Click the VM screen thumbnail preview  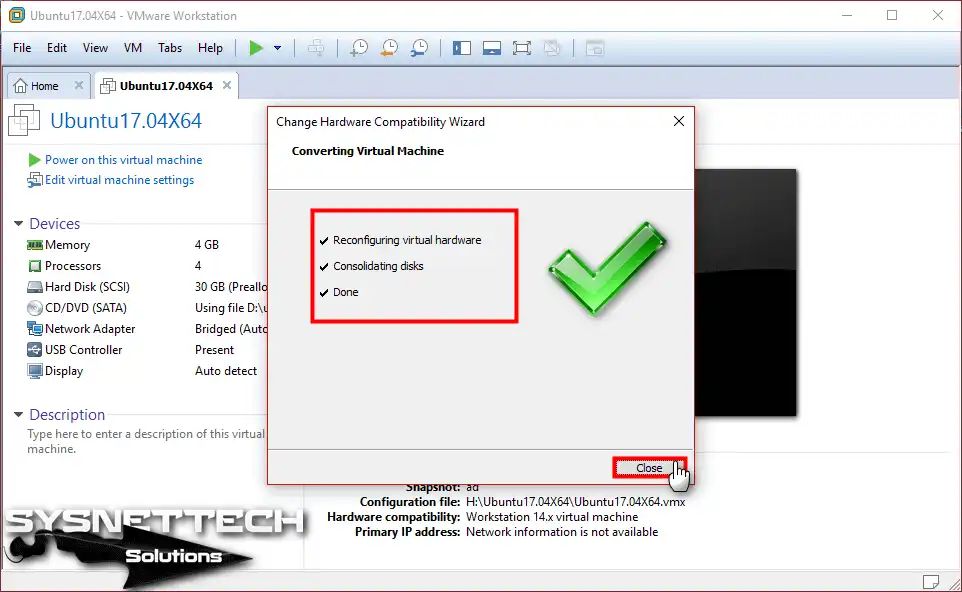745,293
